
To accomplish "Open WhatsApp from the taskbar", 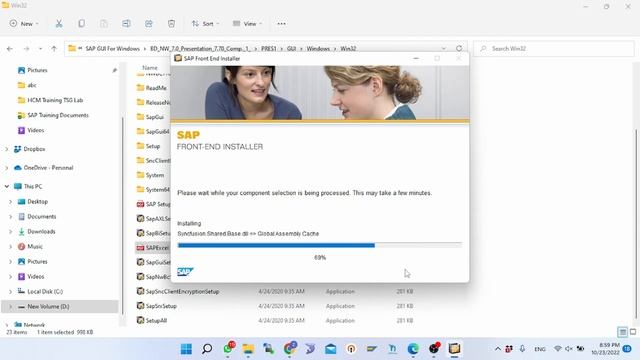I will pyautogui.click(x=229, y=348).
